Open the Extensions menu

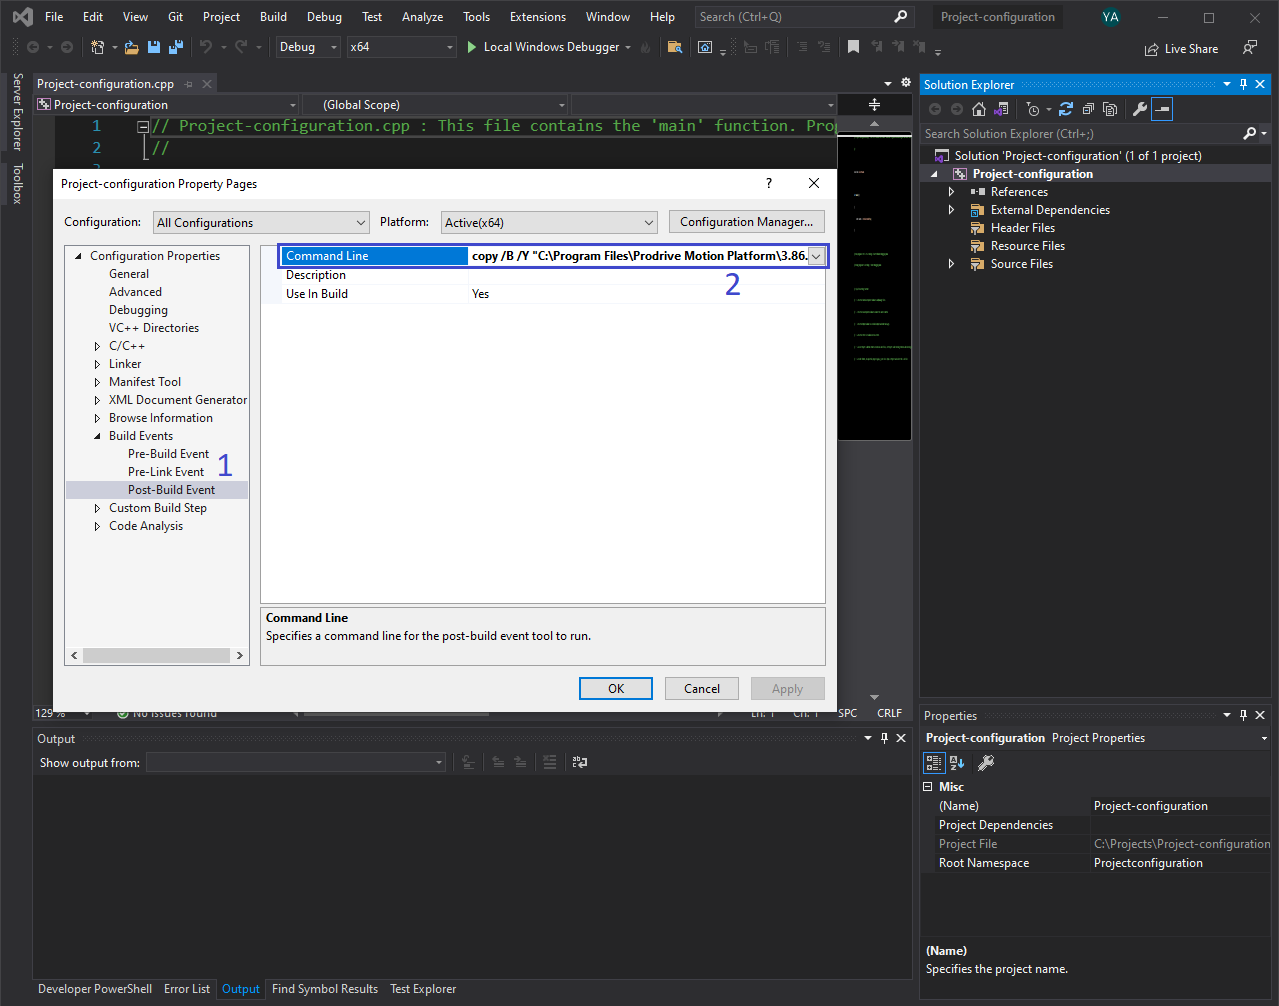(x=537, y=16)
